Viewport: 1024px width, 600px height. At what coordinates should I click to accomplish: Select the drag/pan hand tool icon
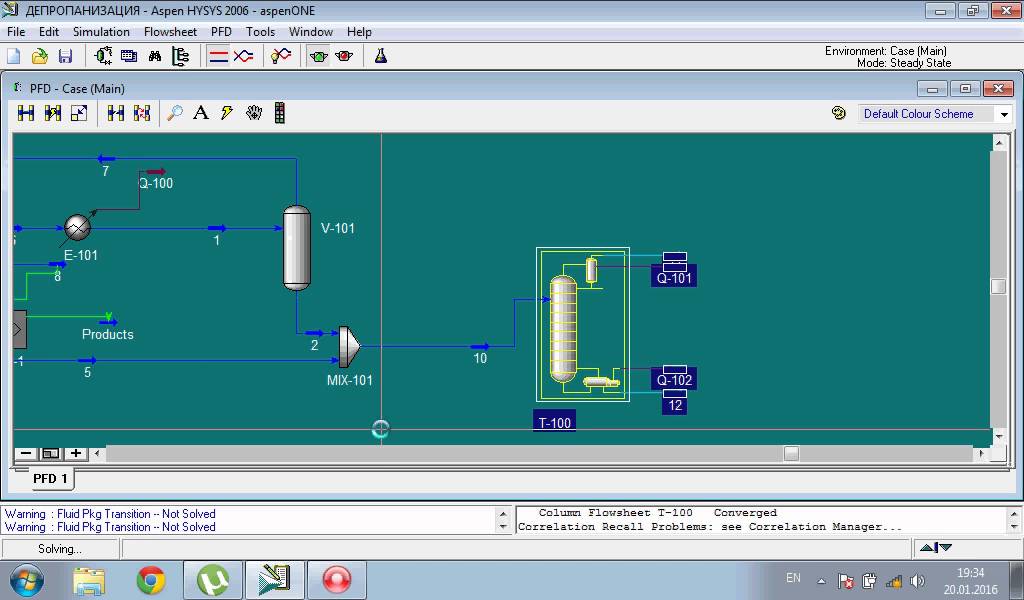click(253, 113)
